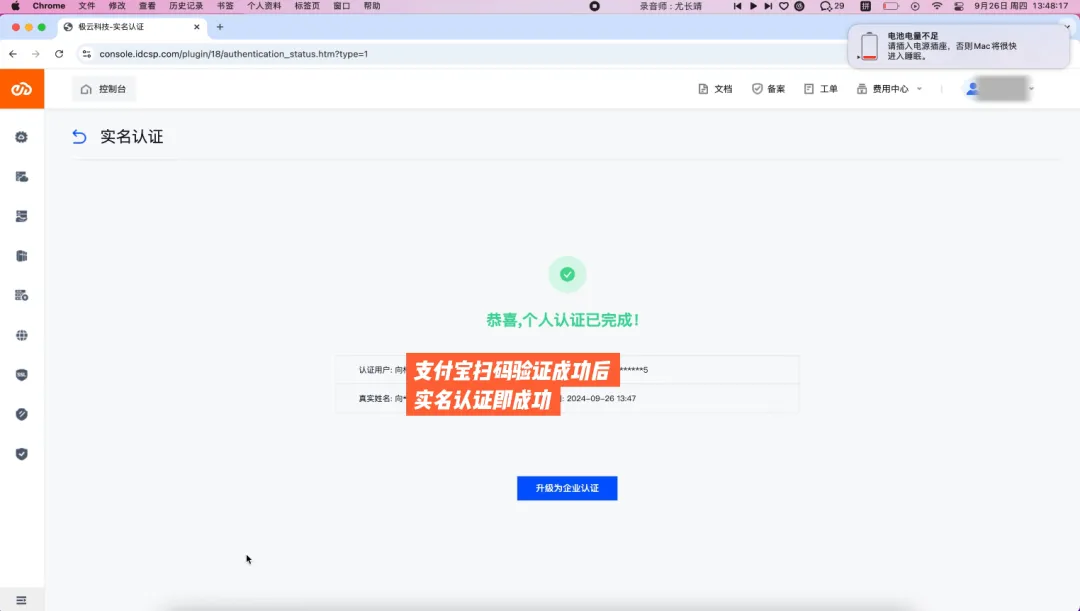Open the 书签 menu
1080x611 pixels.
(225, 6)
